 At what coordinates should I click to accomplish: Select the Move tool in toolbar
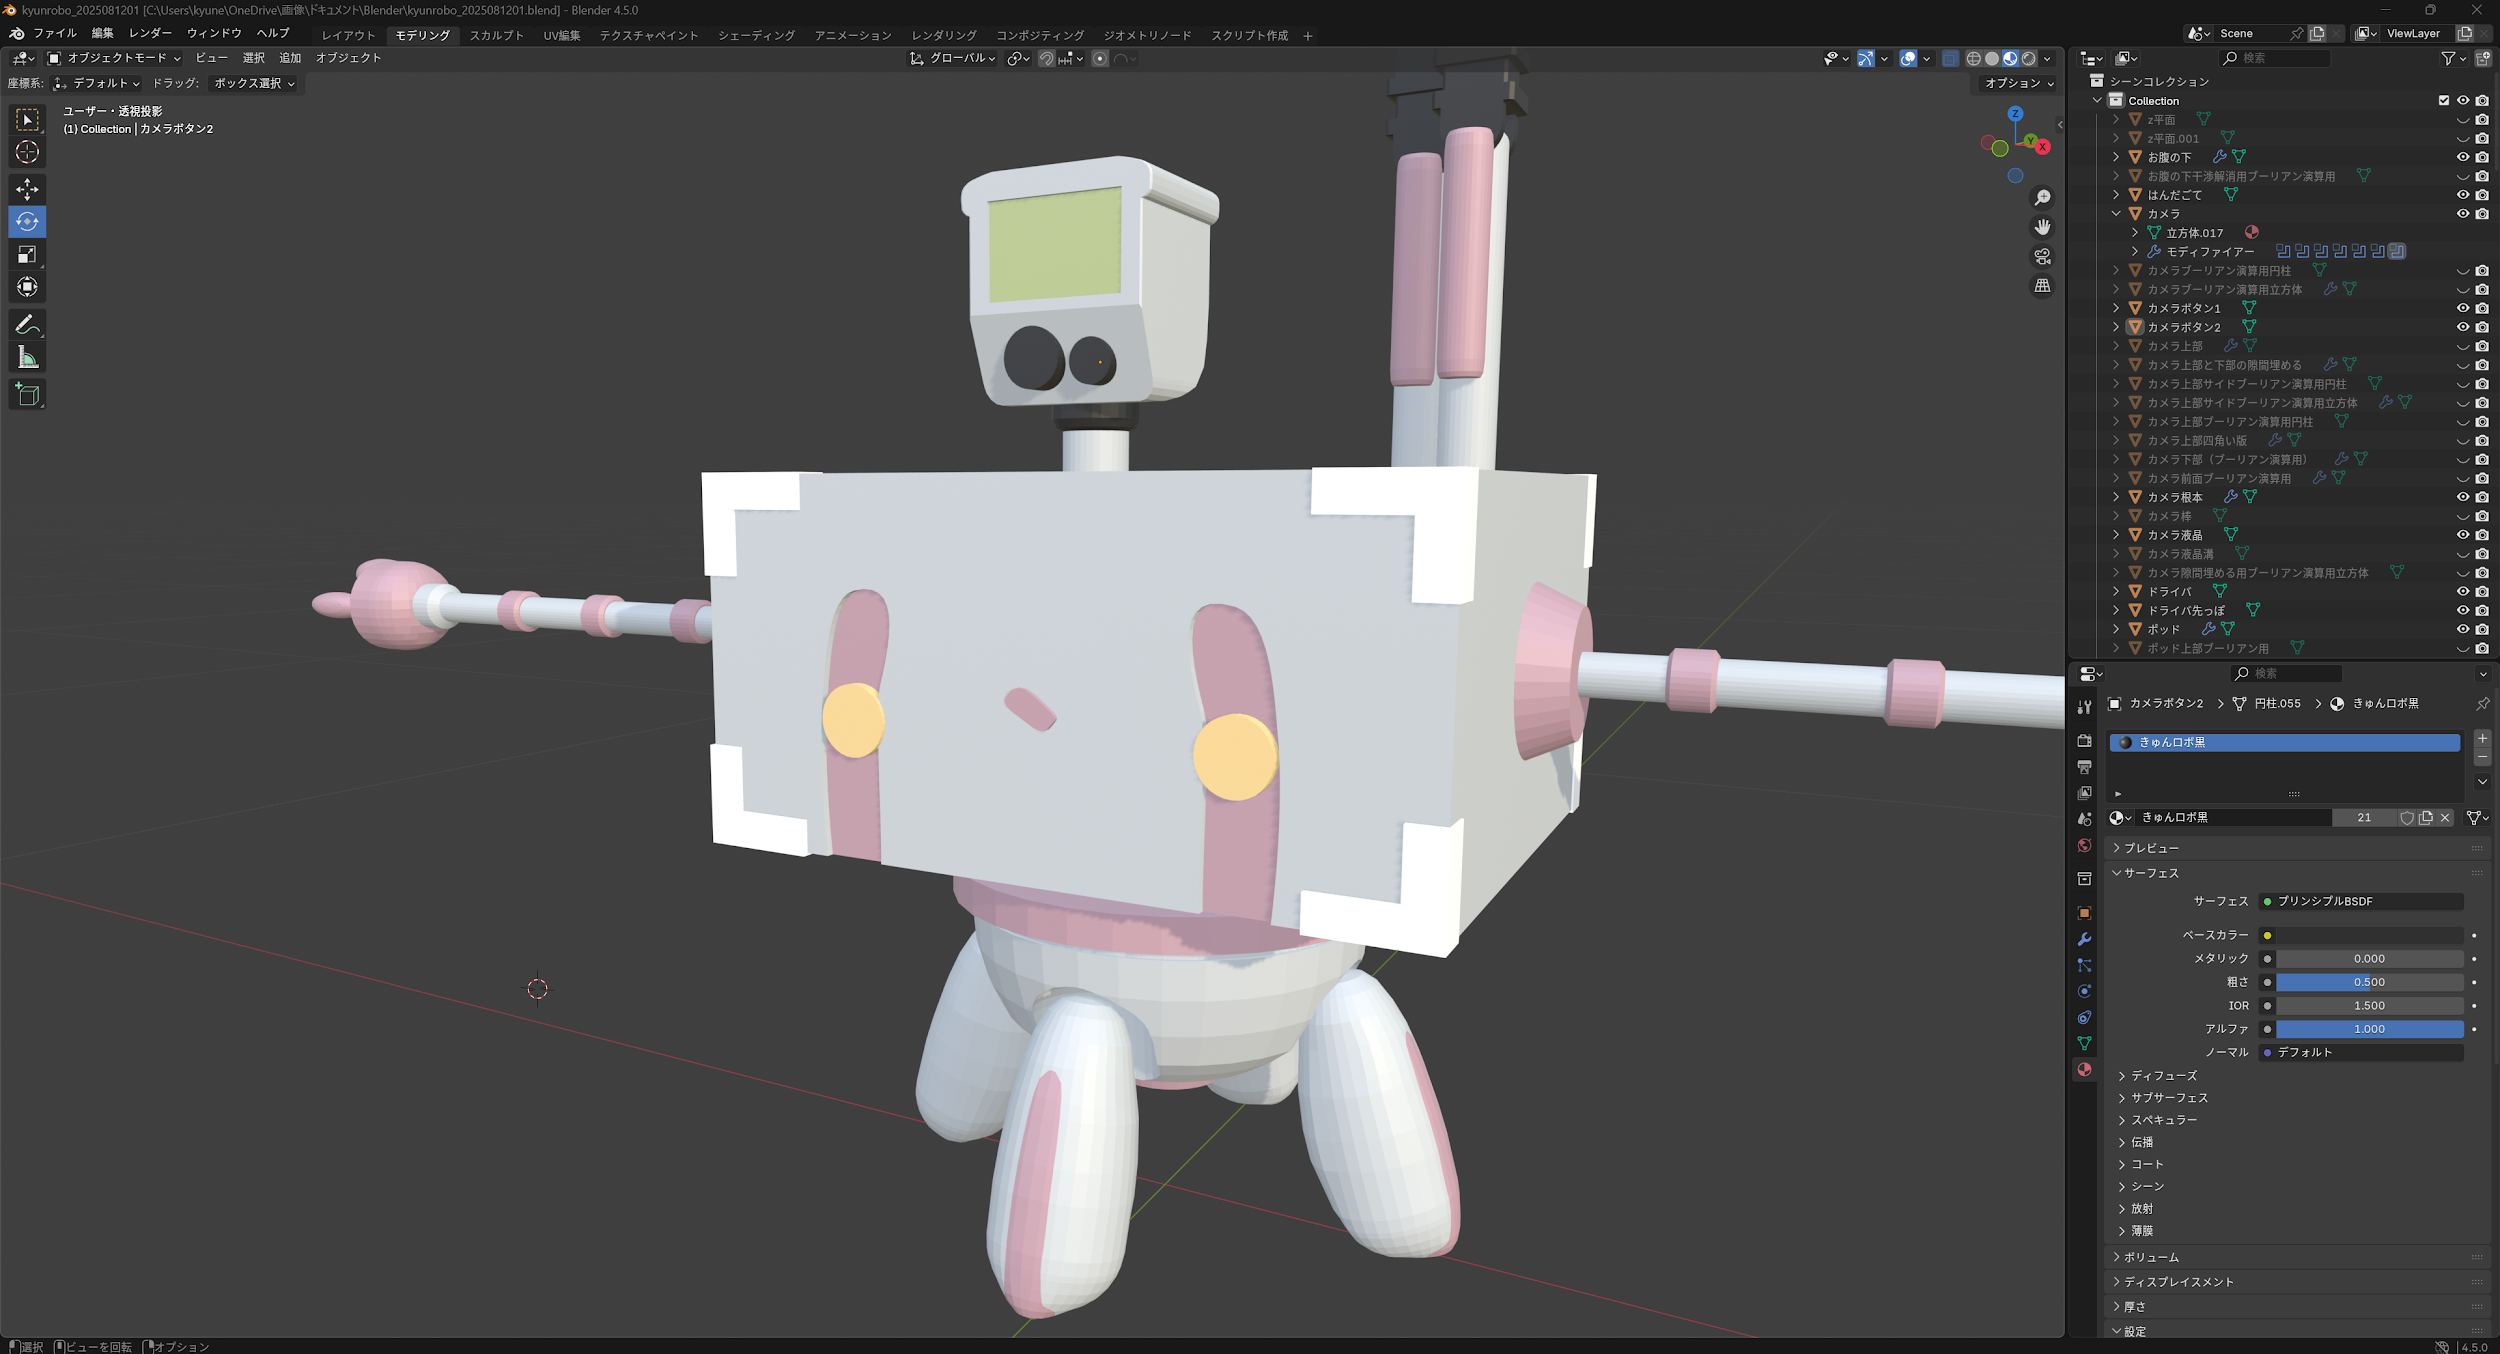pyautogui.click(x=27, y=188)
